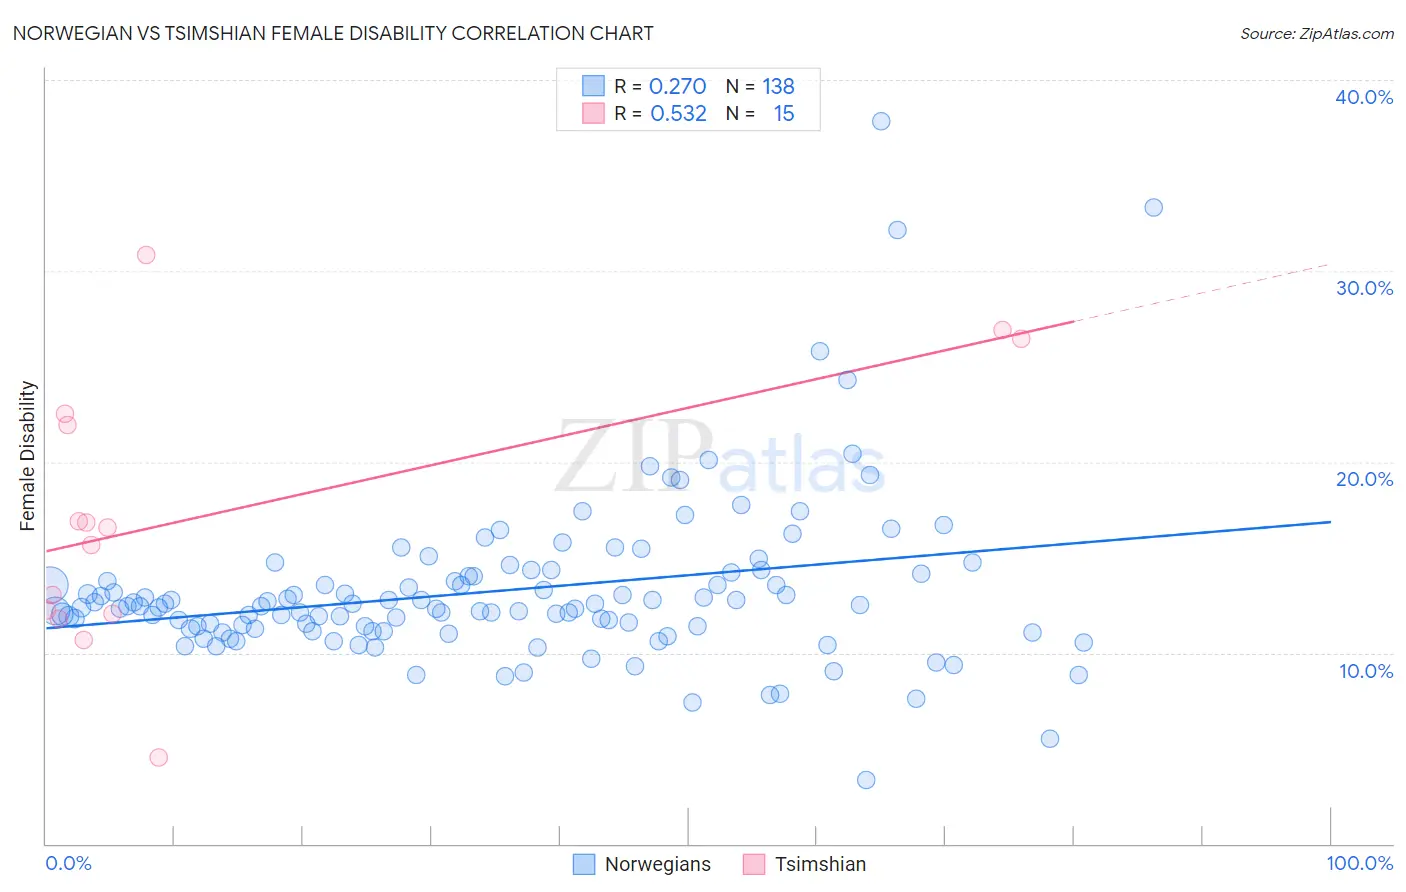Click the 0.532 correlation value
1406x892 pixels.
[x=678, y=113]
